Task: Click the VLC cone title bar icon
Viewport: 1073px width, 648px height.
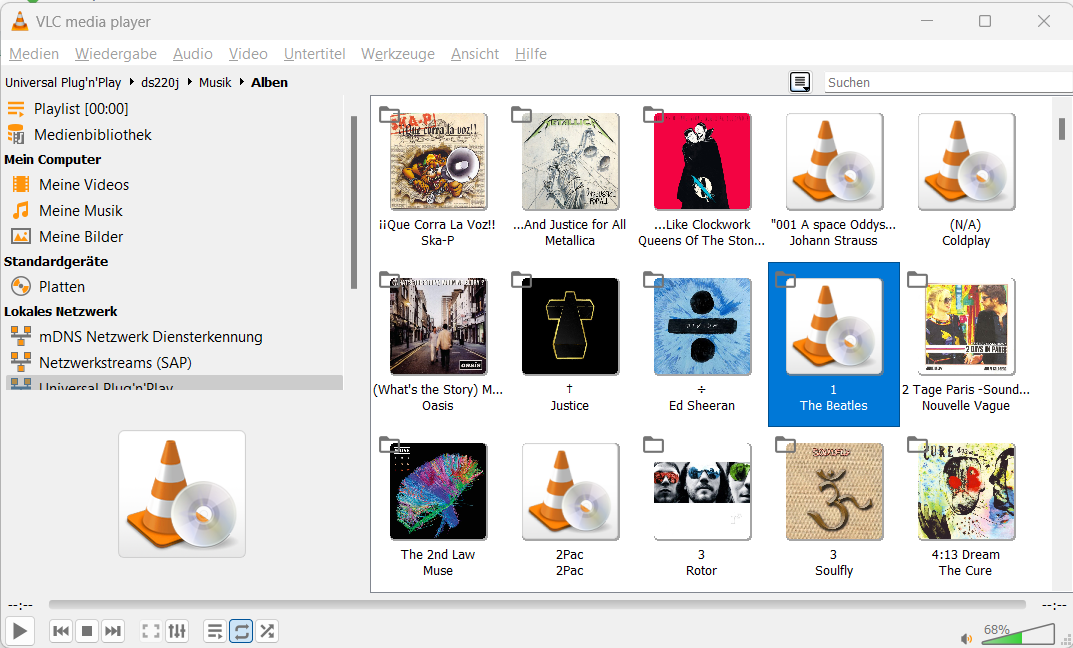Action: (20, 21)
